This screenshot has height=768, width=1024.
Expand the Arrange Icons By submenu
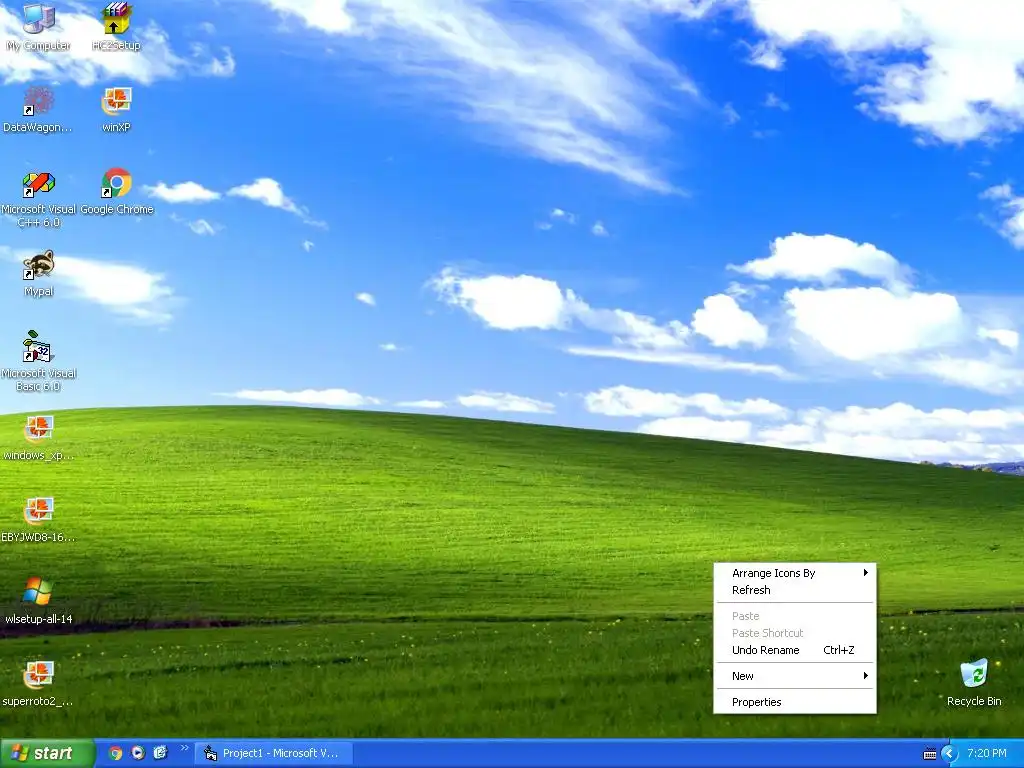[x=795, y=573]
